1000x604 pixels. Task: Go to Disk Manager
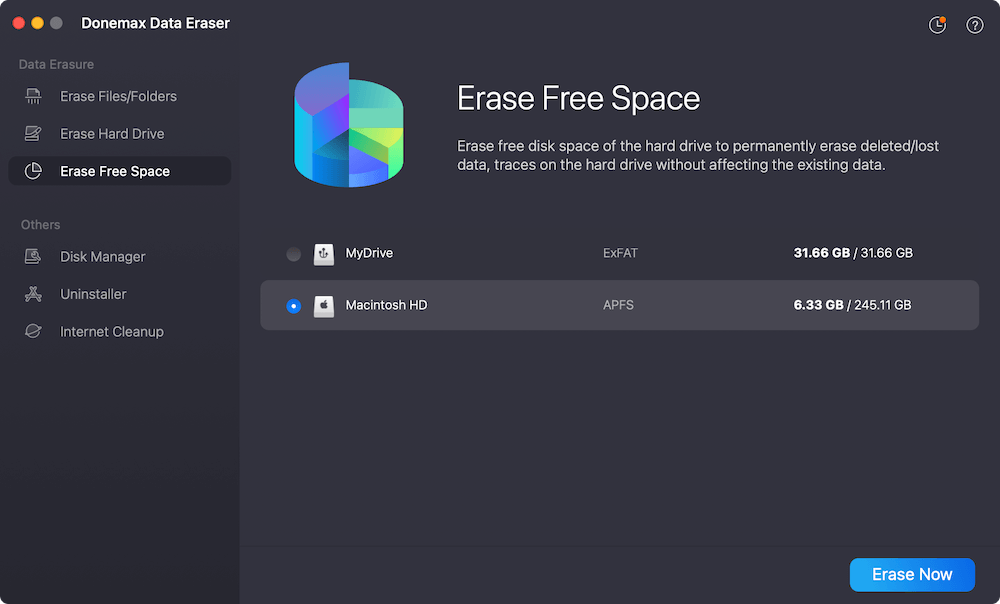(x=102, y=257)
